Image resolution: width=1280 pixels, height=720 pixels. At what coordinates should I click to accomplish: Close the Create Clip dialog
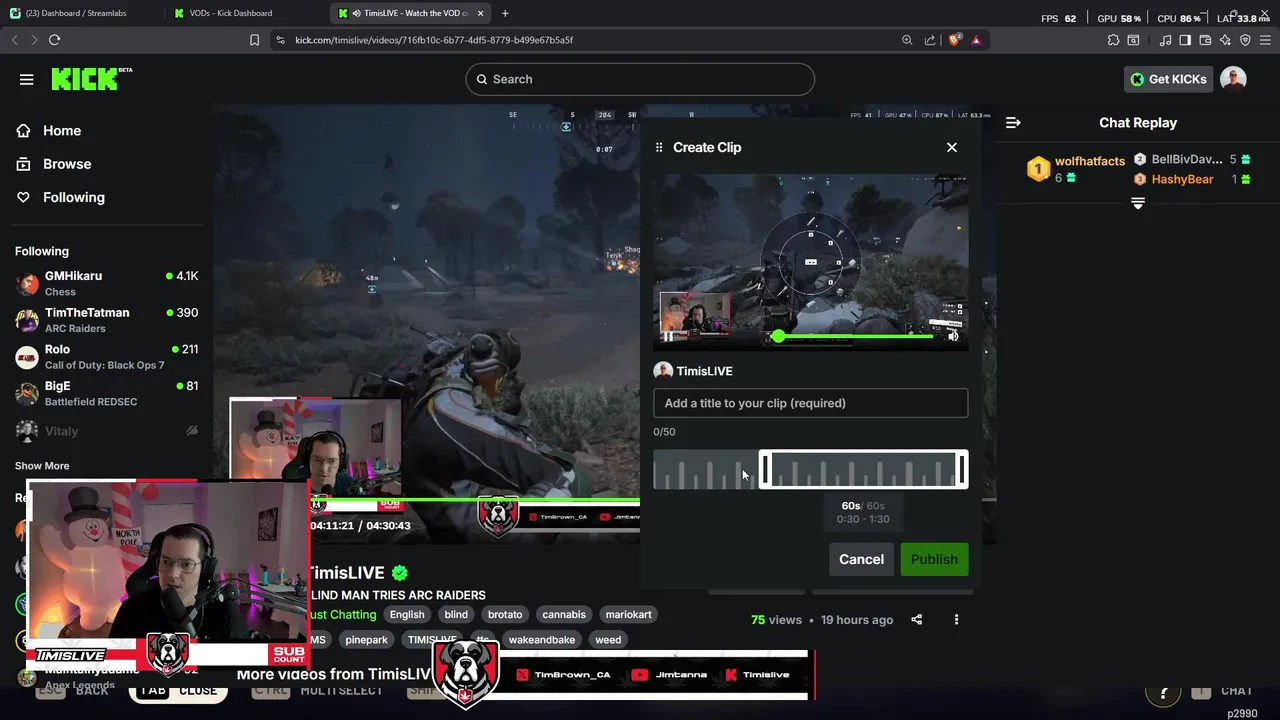click(x=952, y=147)
